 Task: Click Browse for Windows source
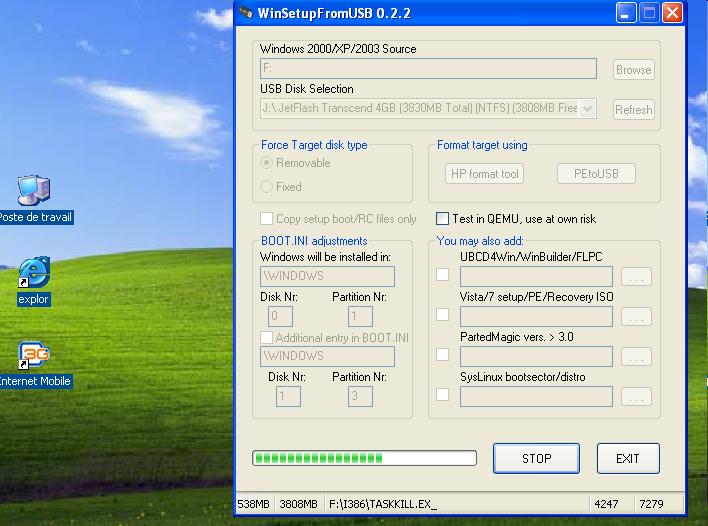[633, 70]
